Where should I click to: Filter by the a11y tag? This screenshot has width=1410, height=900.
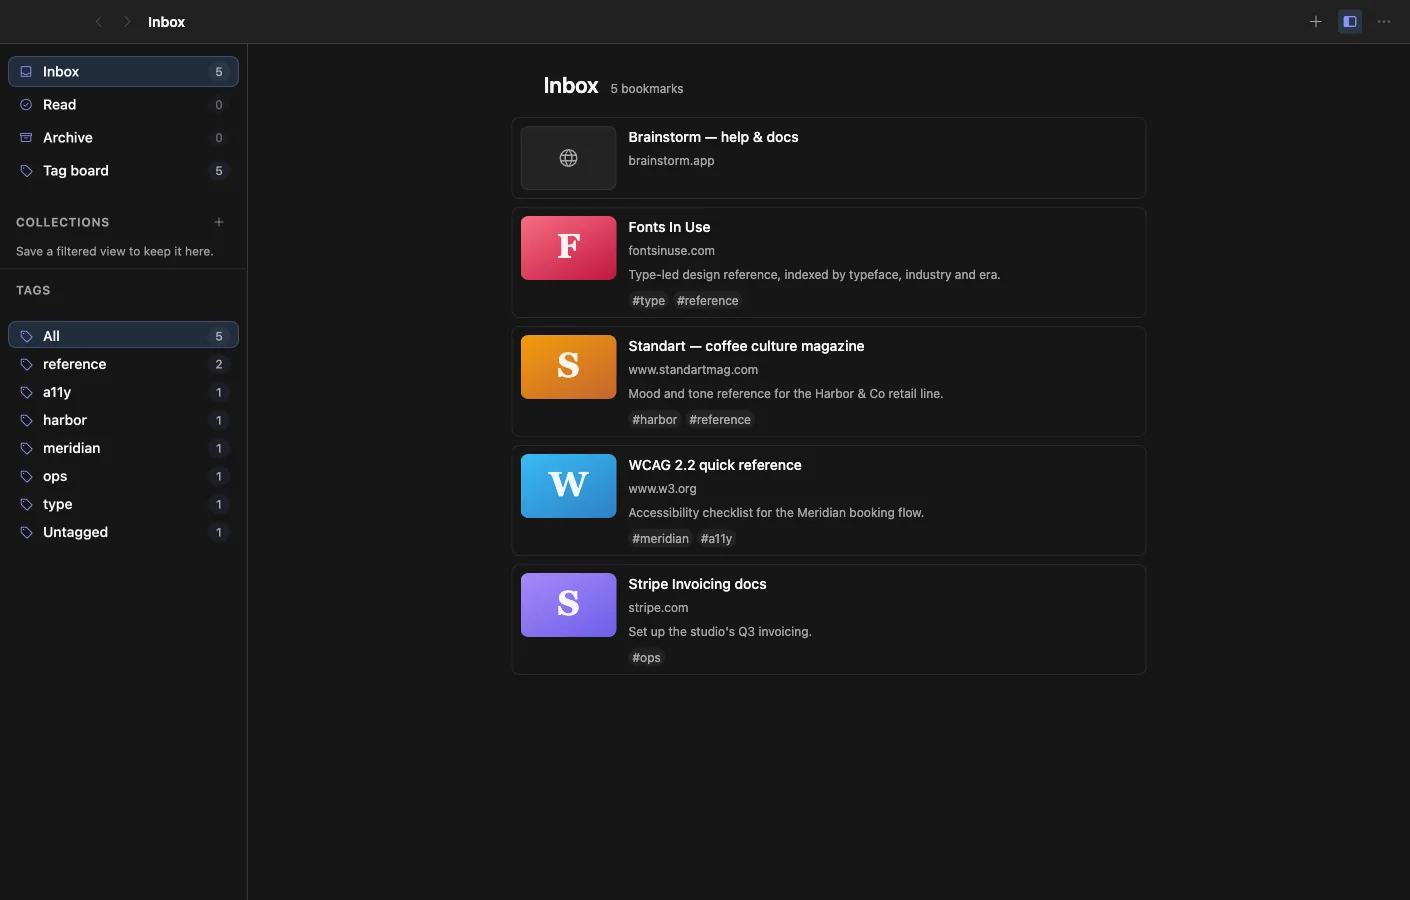(123, 392)
